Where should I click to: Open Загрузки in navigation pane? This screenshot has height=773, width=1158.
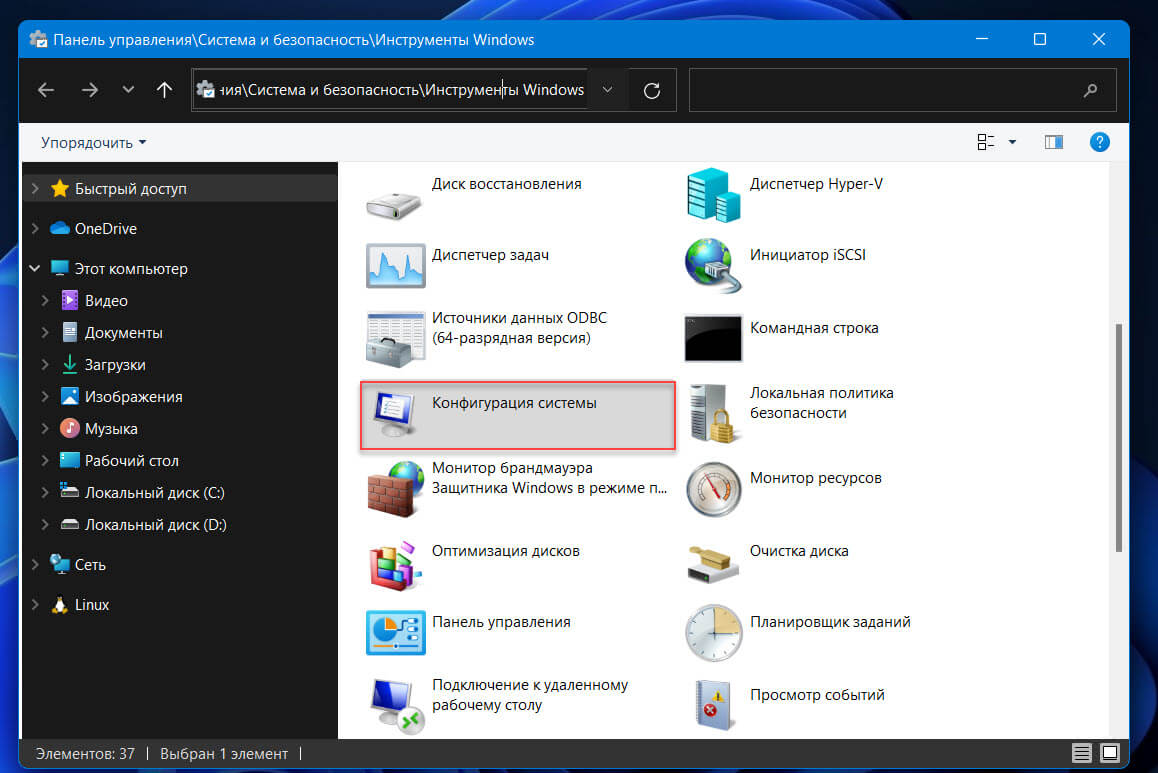pos(115,365)
